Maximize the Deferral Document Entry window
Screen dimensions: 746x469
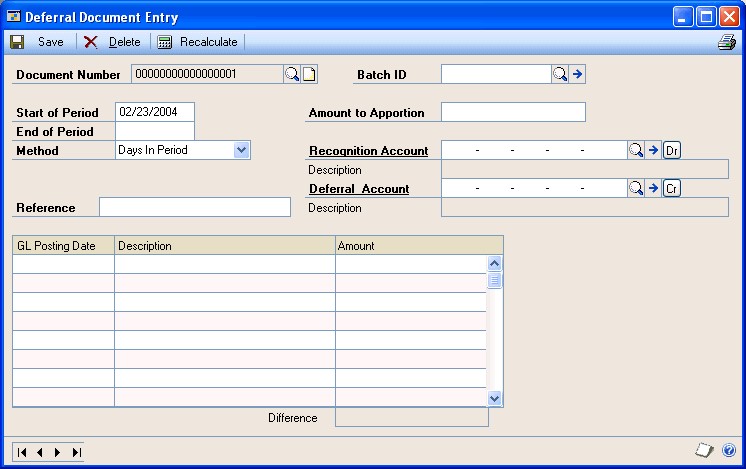click(706, 17)
